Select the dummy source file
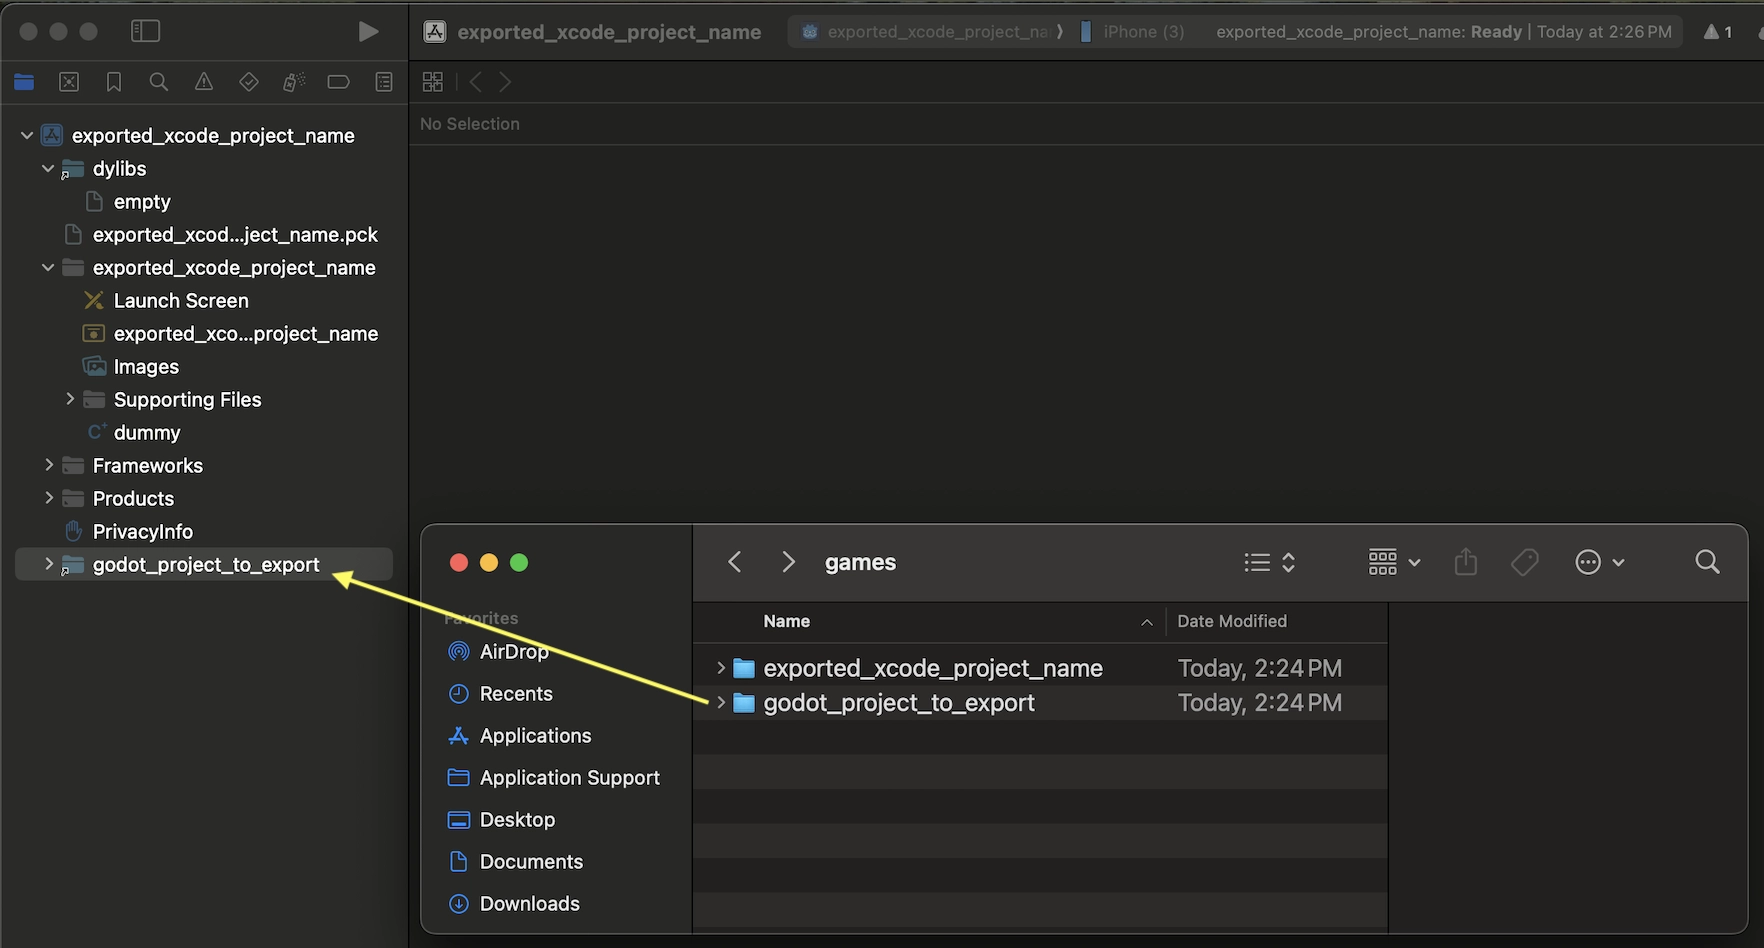This screenshot has height=948, width=1764. tap(146, 432)
